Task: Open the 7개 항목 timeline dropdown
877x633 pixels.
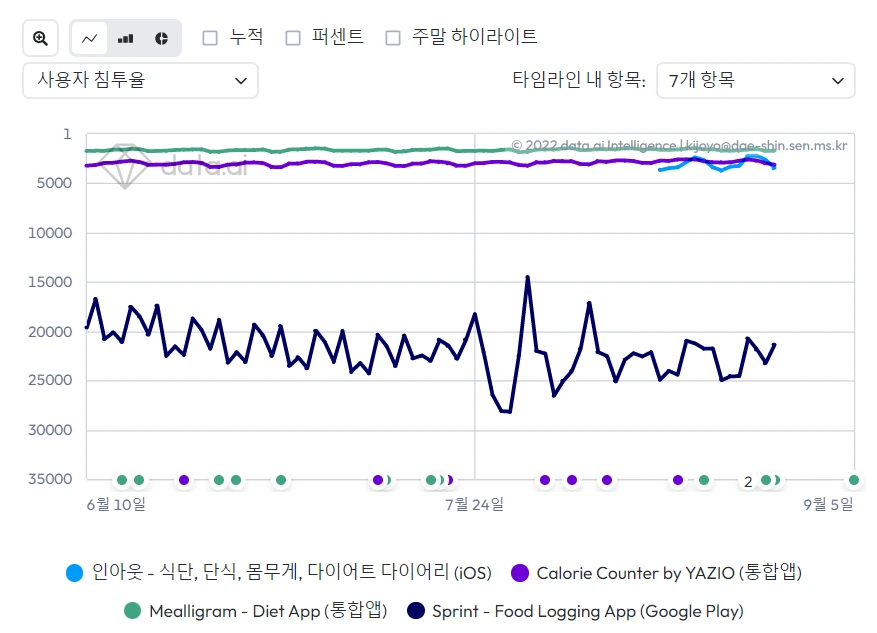Action: (755, 80)
